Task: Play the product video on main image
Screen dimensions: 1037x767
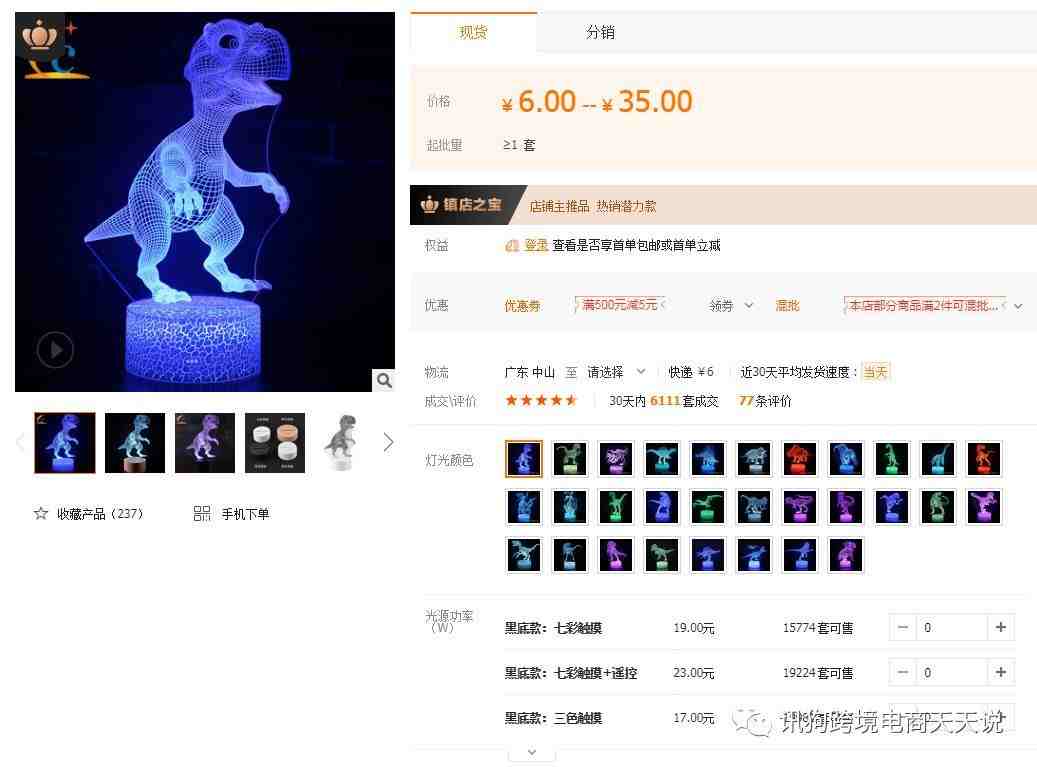Action: (x=55, y=349)
